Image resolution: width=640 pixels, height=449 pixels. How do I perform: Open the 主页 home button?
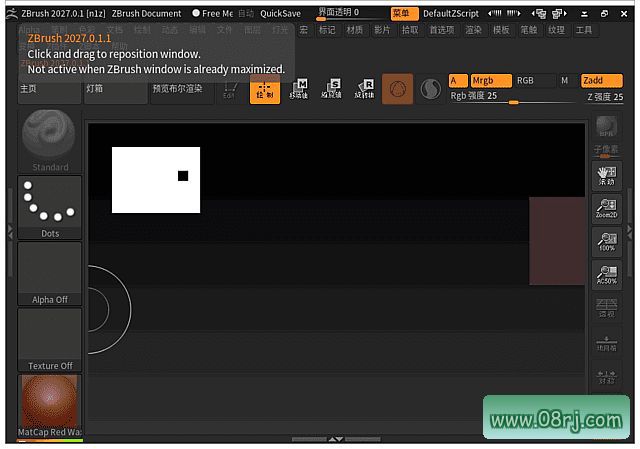49,89
